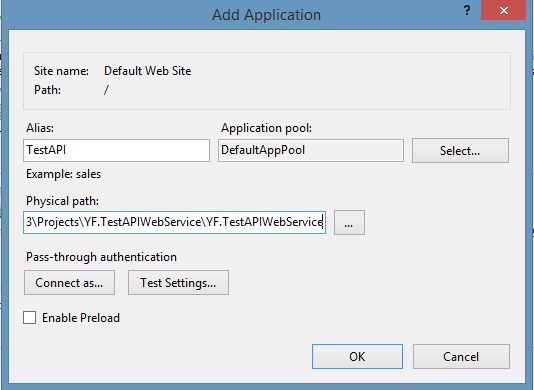Click the Physical path text field
534x390 pixels.
[x=174, y=222]
